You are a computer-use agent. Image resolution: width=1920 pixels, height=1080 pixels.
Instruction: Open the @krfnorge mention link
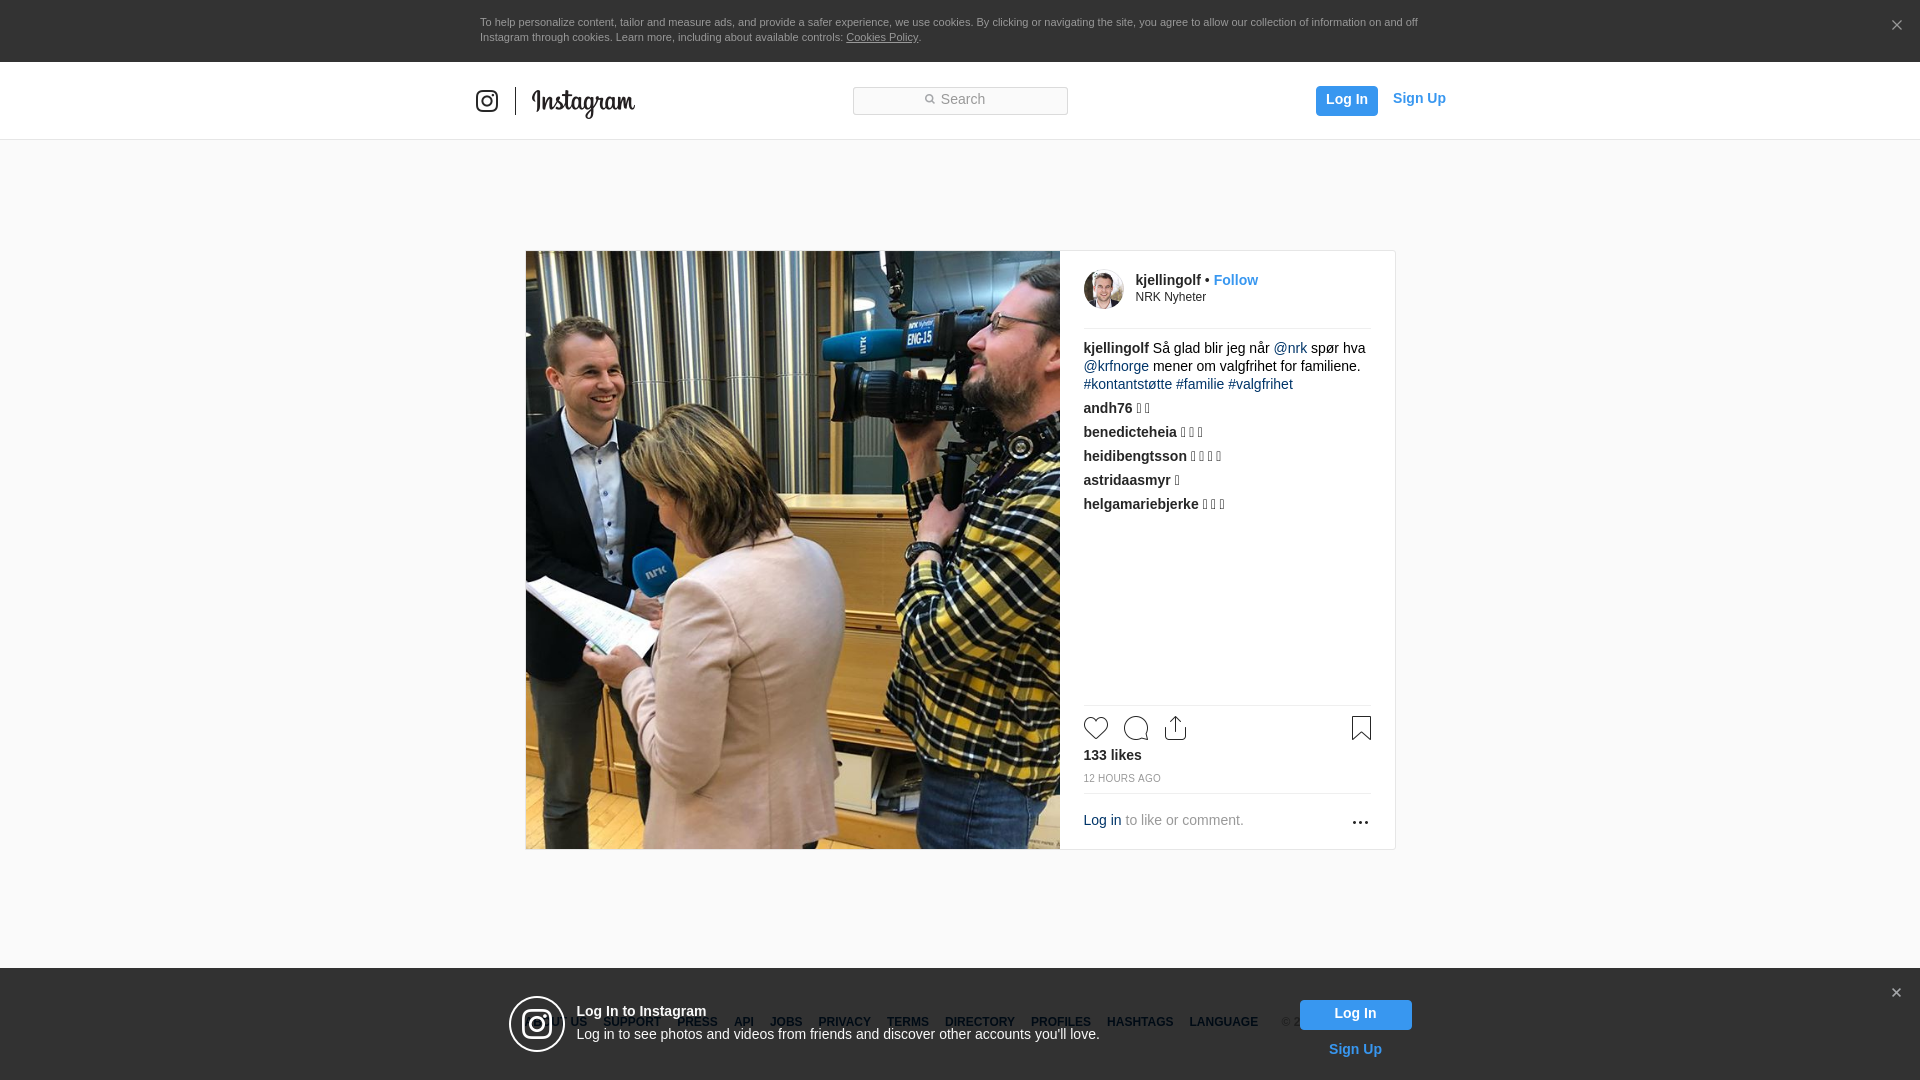1116,366
